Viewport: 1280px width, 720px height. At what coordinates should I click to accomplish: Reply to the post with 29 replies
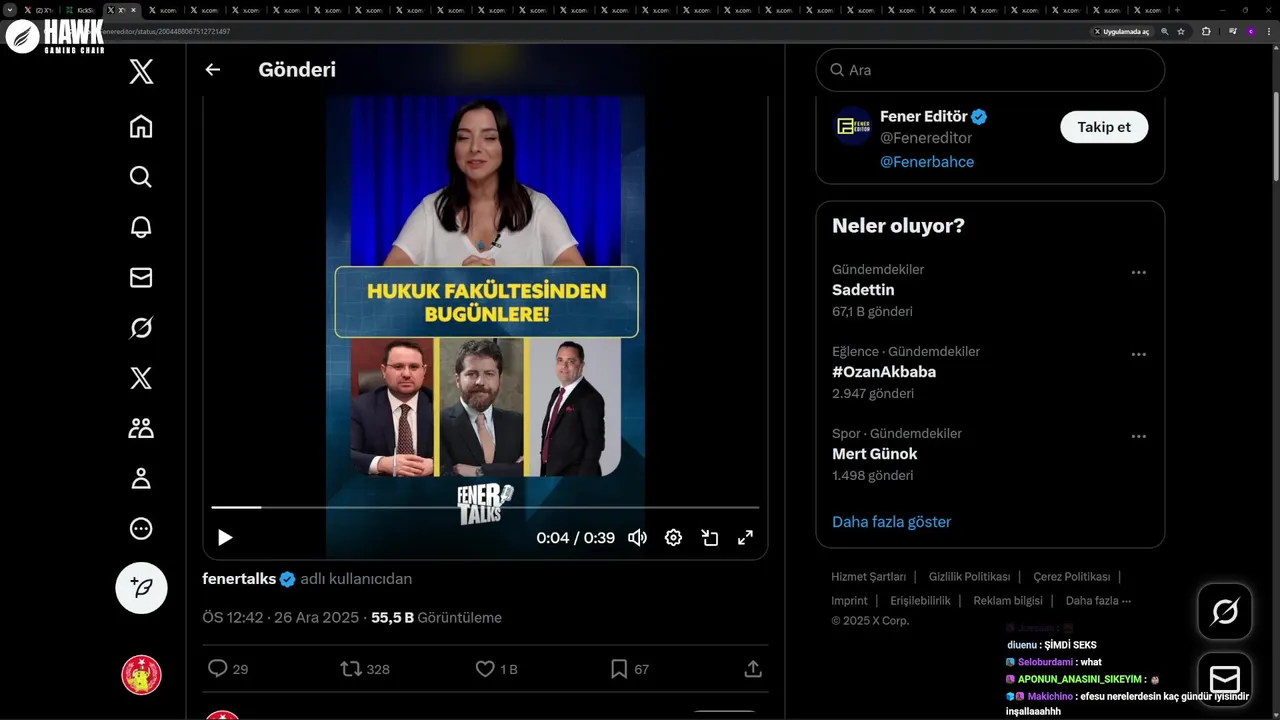227,669
